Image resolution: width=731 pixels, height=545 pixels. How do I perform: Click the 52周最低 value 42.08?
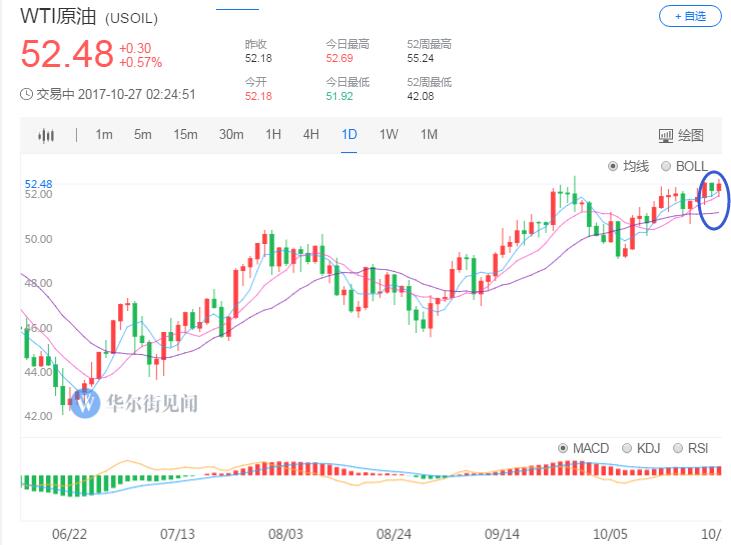tap(421, 96)
